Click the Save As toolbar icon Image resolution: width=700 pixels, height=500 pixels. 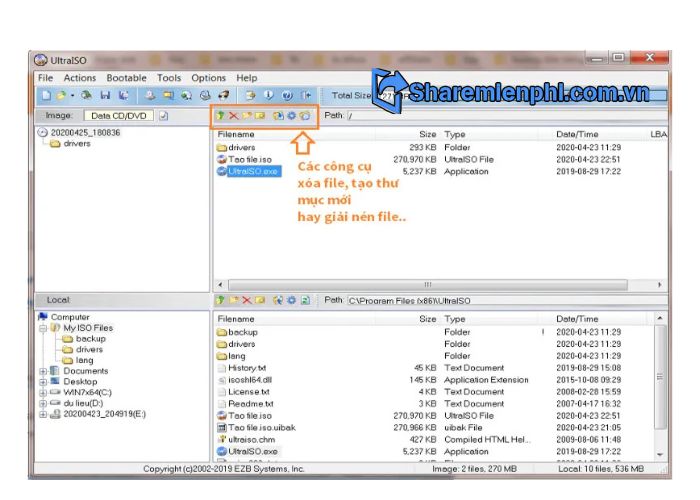tap(124, 95)
